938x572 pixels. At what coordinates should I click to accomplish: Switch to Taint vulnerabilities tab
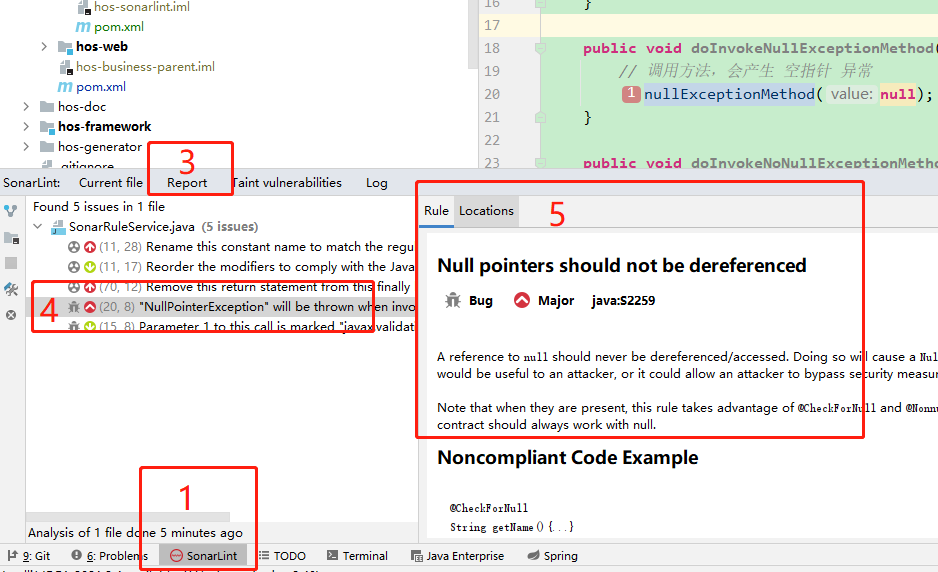(x=287, y=182)
